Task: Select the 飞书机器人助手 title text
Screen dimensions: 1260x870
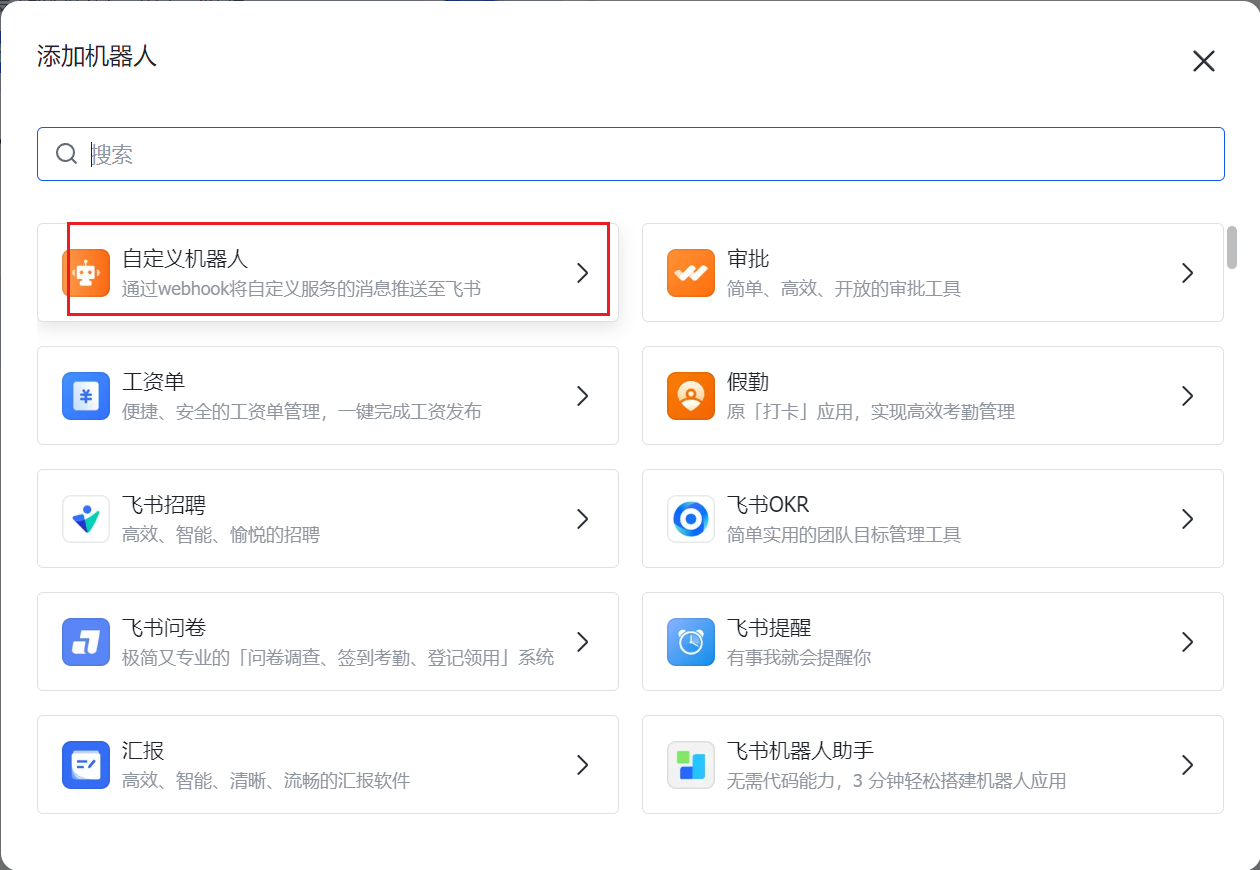Action: pos(801,751)
